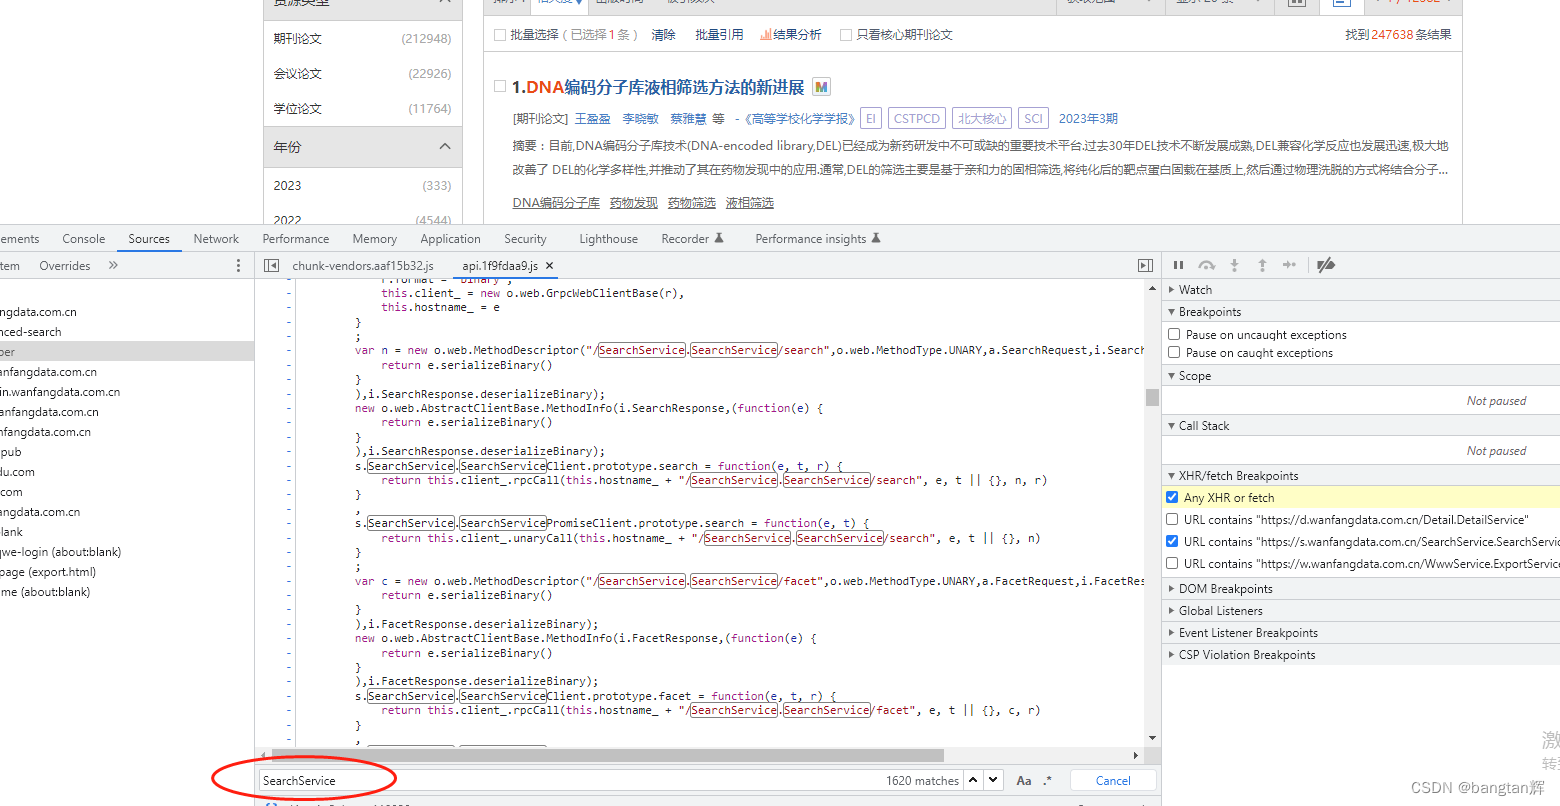Collapse the 年份 filter group
The width and height of the screenshot is (1560, 806).
pos(445,147)
